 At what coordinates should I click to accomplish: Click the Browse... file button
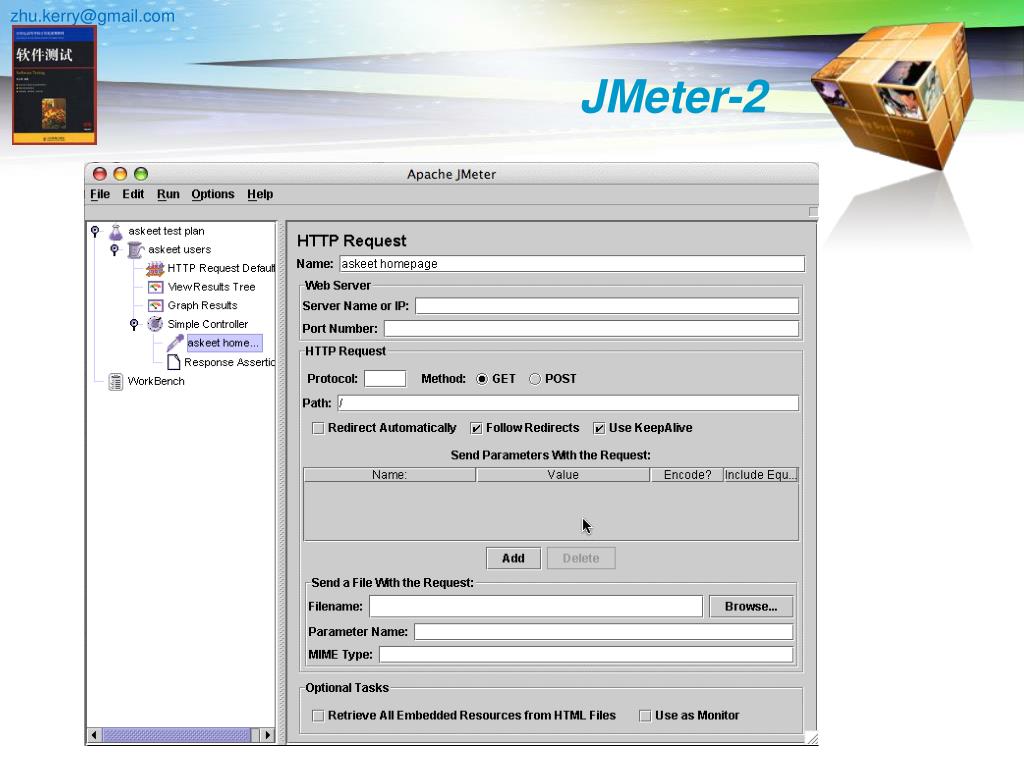pos(751,607)
